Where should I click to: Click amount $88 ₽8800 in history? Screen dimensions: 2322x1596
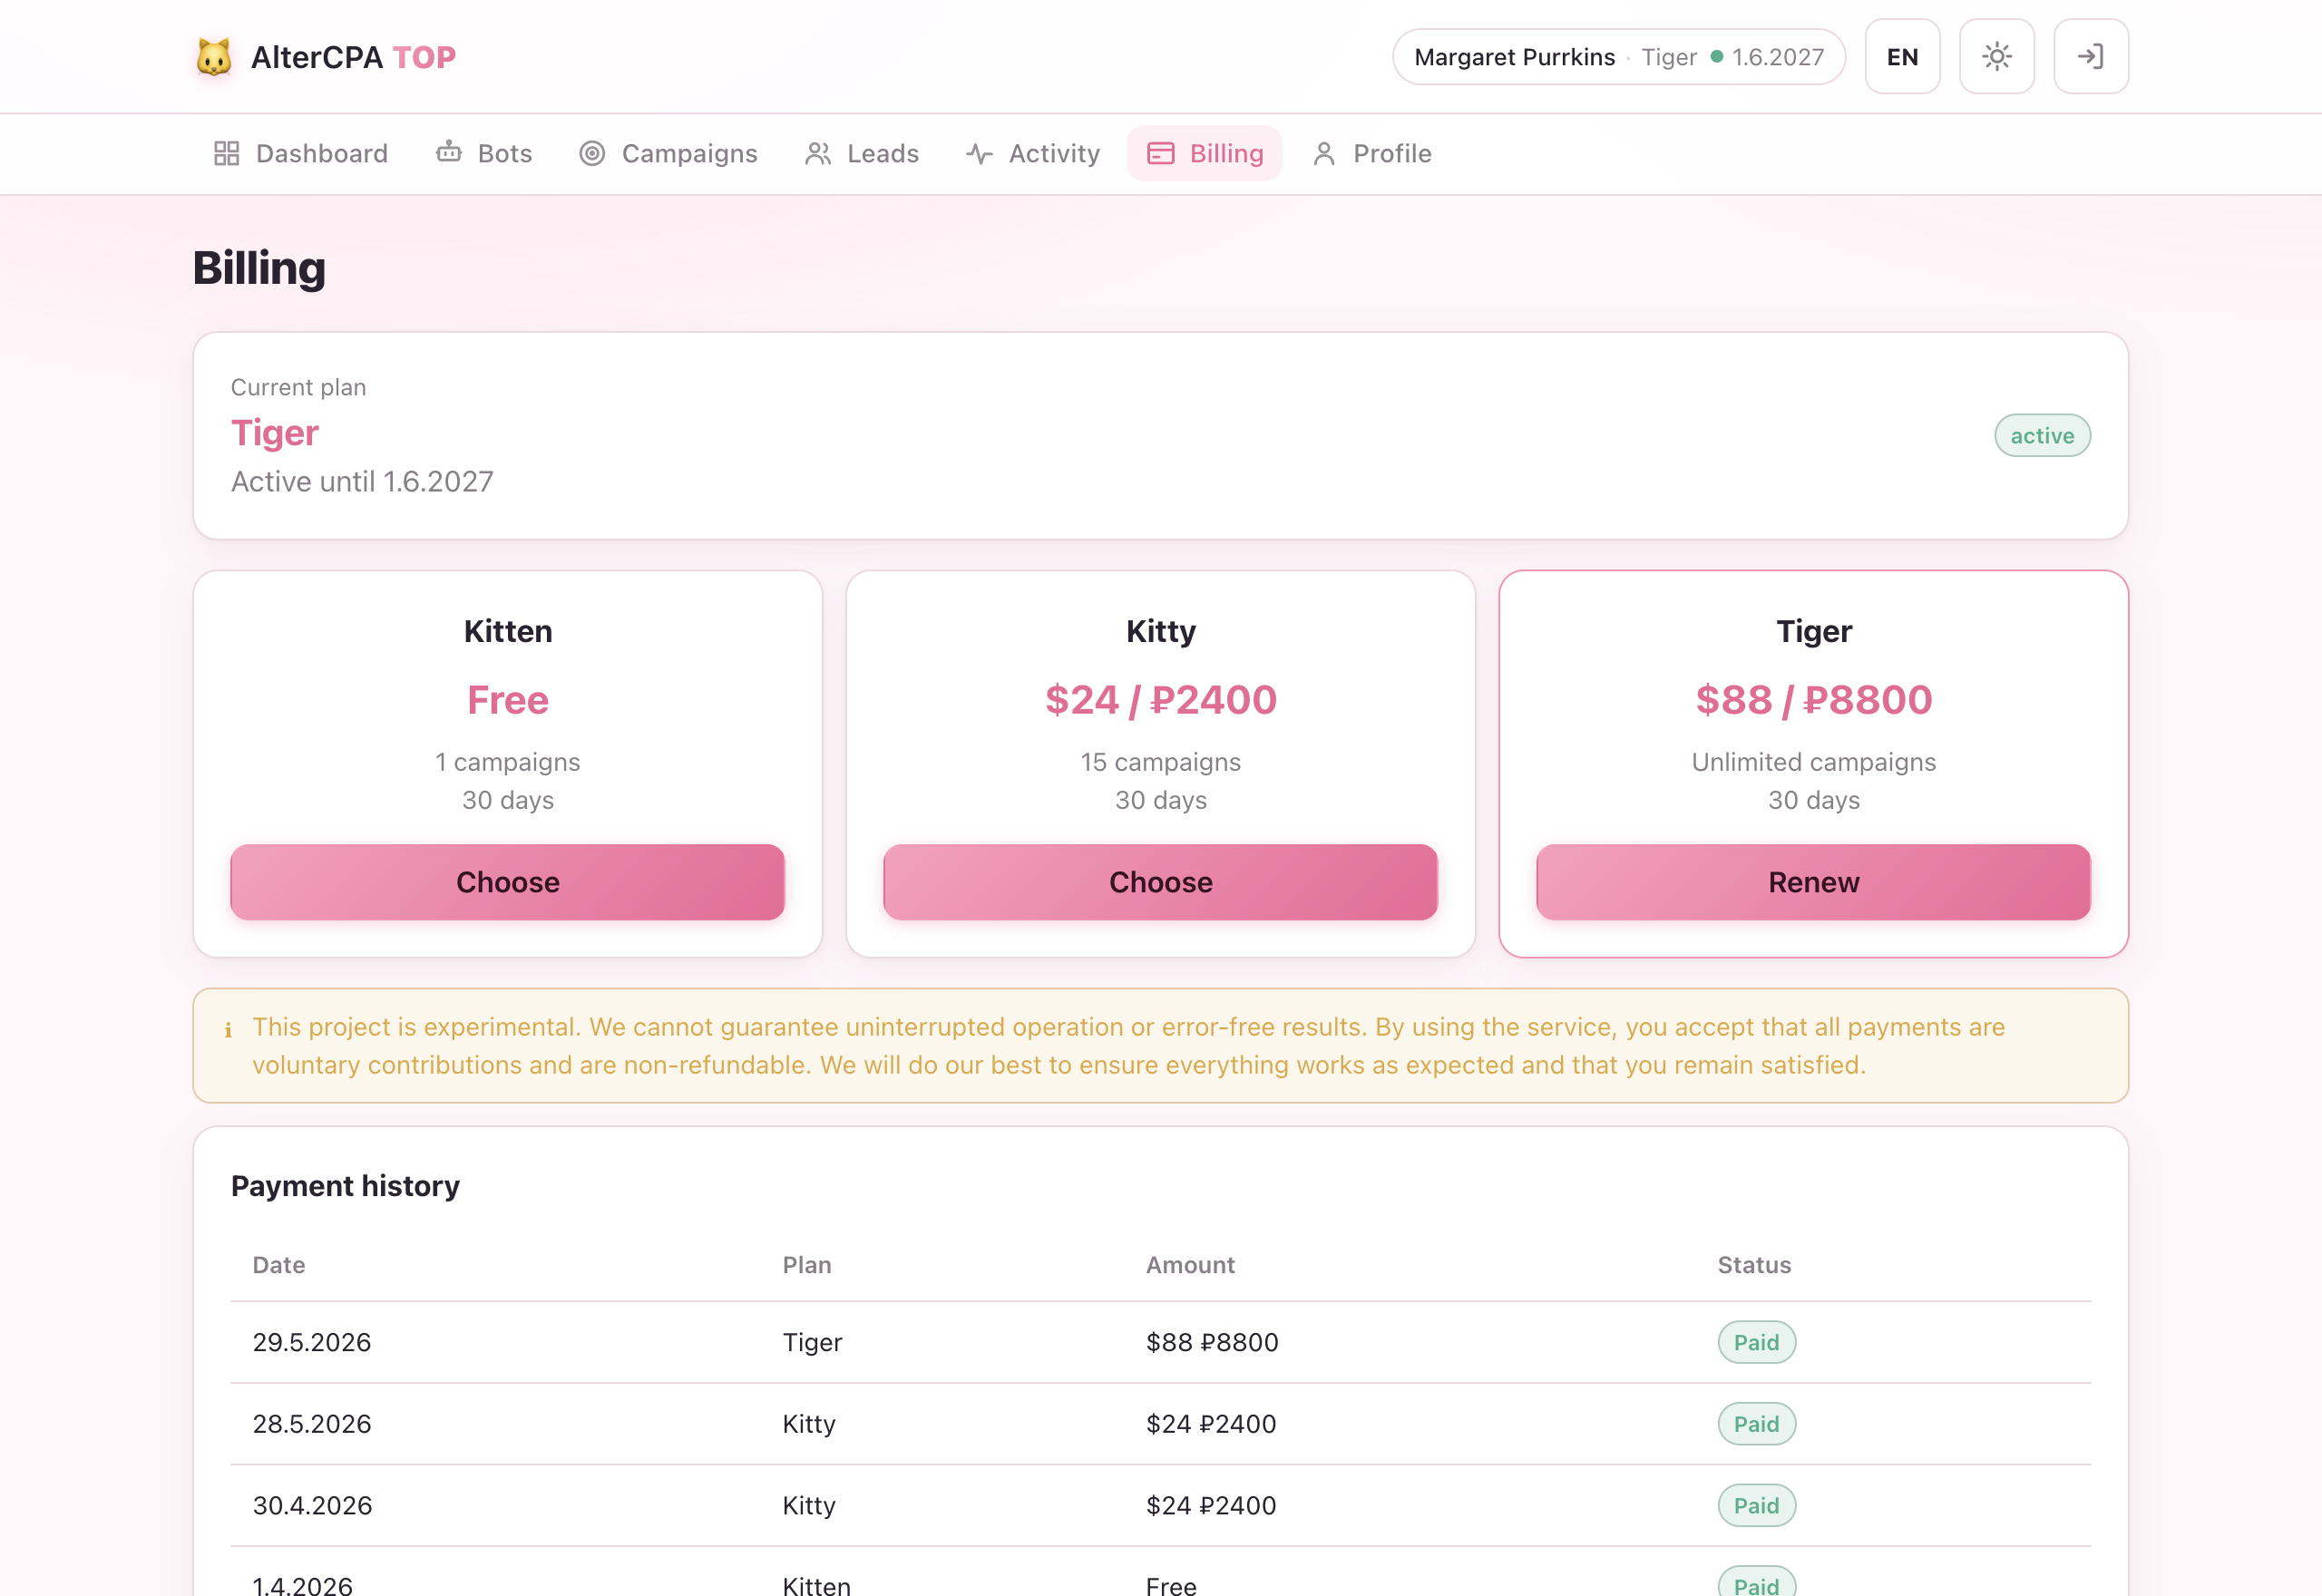point(1212,1342)
